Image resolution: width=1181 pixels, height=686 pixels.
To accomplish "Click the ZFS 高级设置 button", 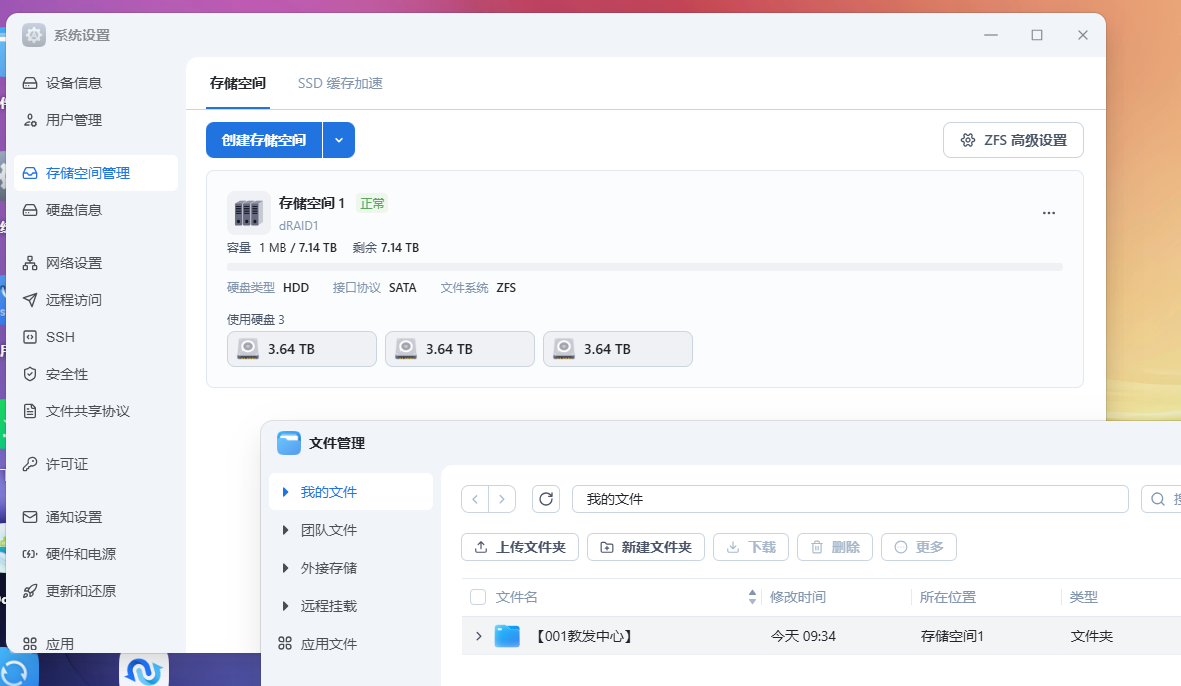I will point(1013,140).
